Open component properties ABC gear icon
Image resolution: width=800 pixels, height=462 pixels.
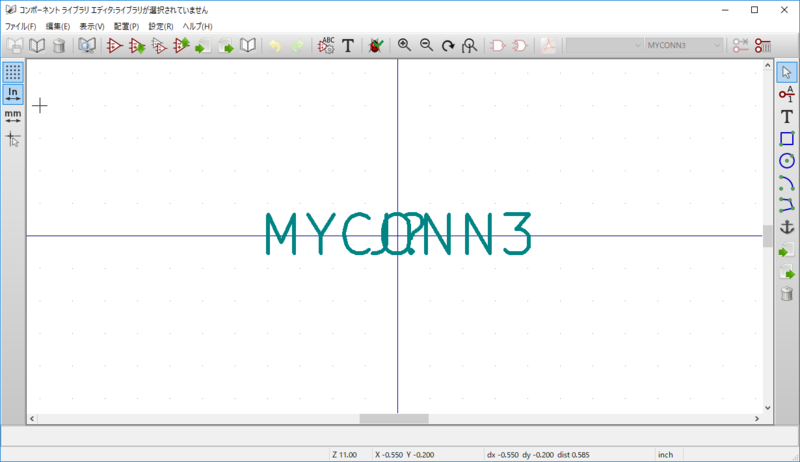(x=326, y=45)
